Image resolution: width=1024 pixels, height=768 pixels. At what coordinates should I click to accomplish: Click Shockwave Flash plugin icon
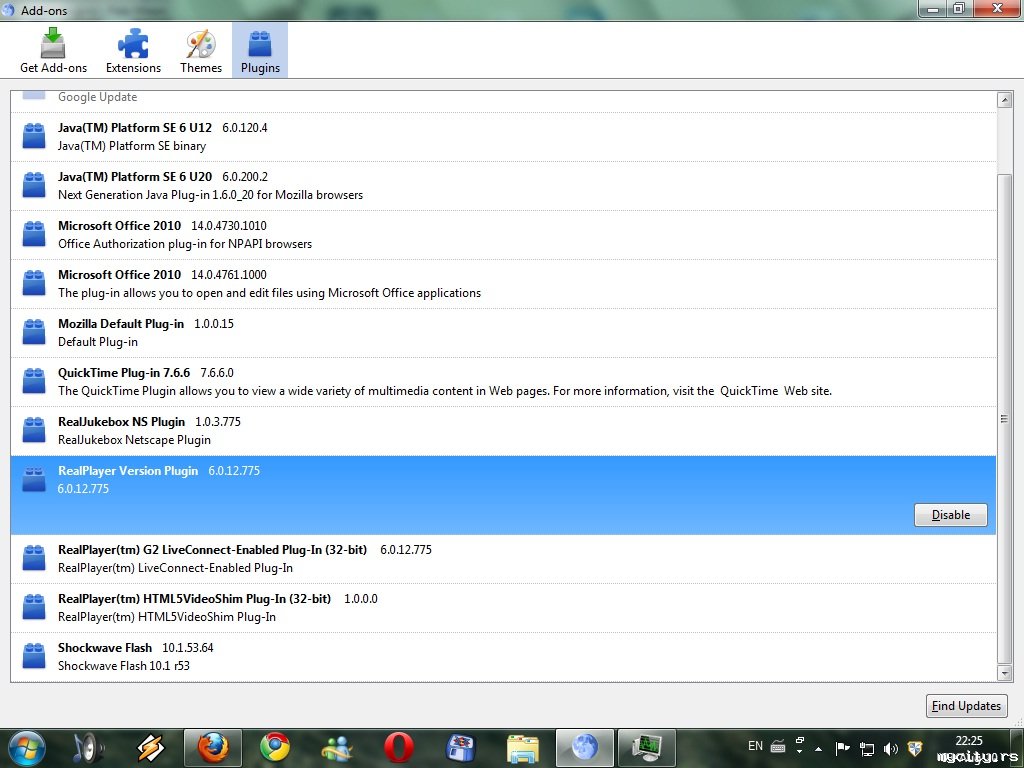point(34,656)
